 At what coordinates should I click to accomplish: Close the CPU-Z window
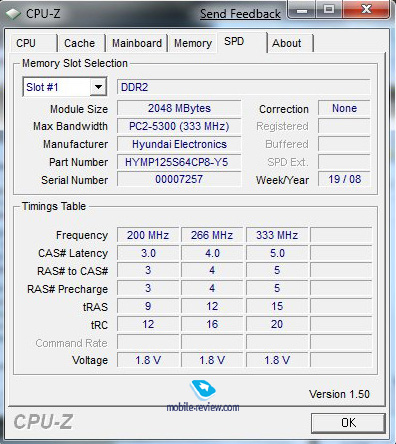tap(366, 10)
